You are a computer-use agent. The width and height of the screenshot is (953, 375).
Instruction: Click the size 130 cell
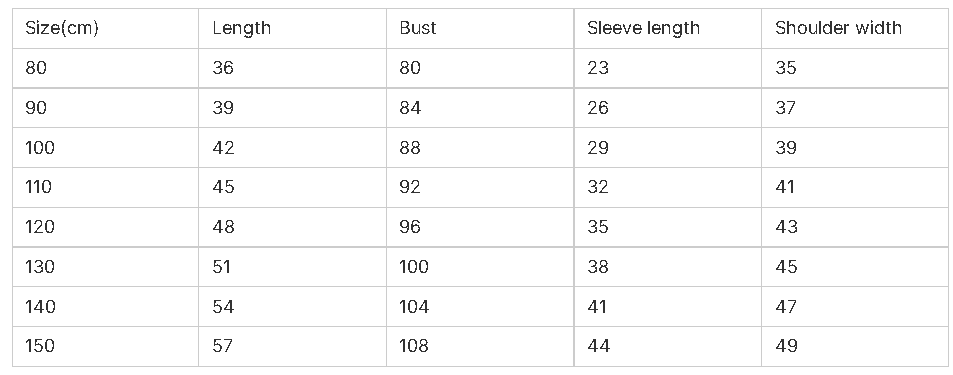(x=105, y=267)
